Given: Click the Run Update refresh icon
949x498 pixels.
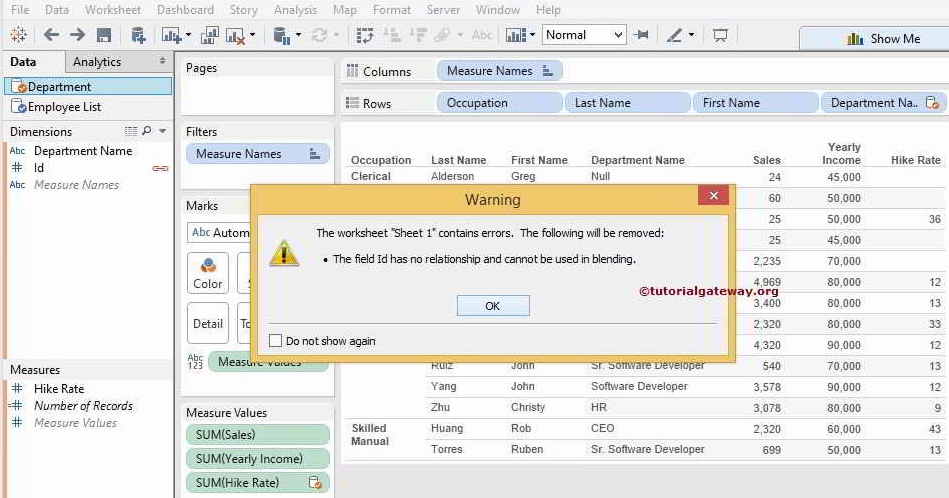Looking at the screenshot, I should (x=320, y=36).
